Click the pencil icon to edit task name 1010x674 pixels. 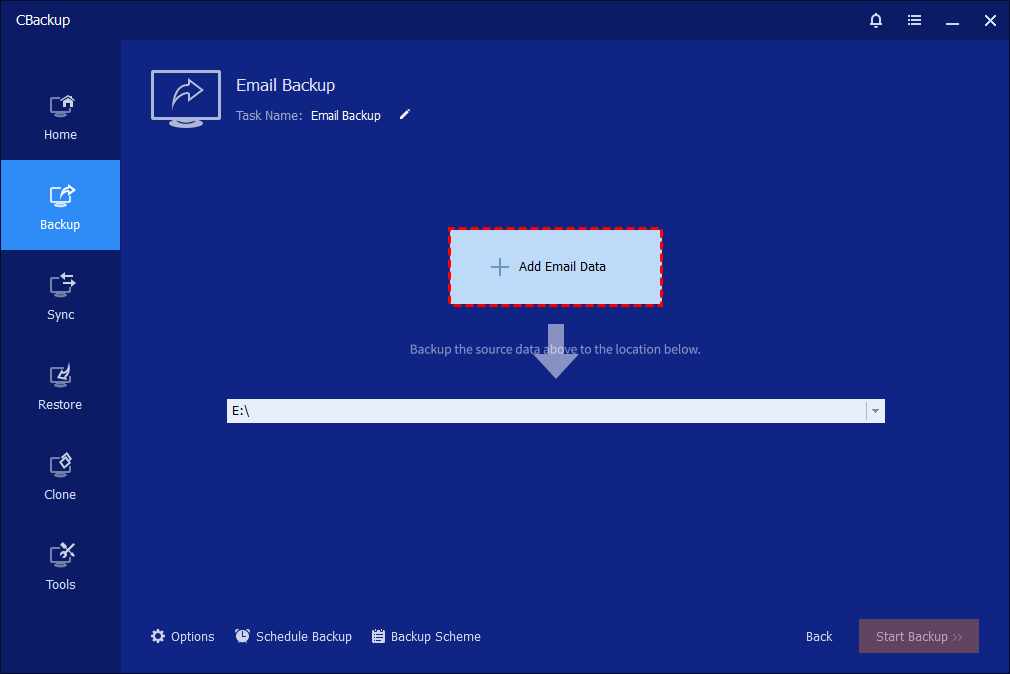(x=405, y=115)
